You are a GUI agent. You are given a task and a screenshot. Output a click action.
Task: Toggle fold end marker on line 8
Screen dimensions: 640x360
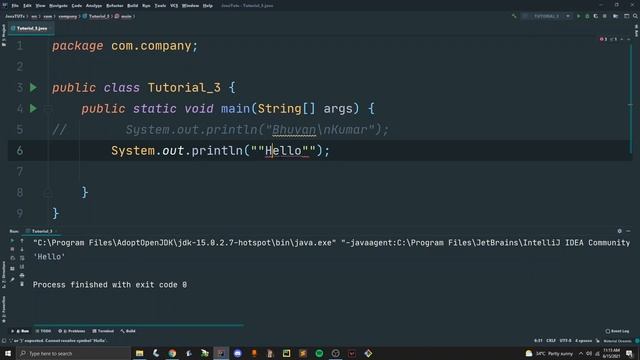pyautogui.click(x=48, y=193)
